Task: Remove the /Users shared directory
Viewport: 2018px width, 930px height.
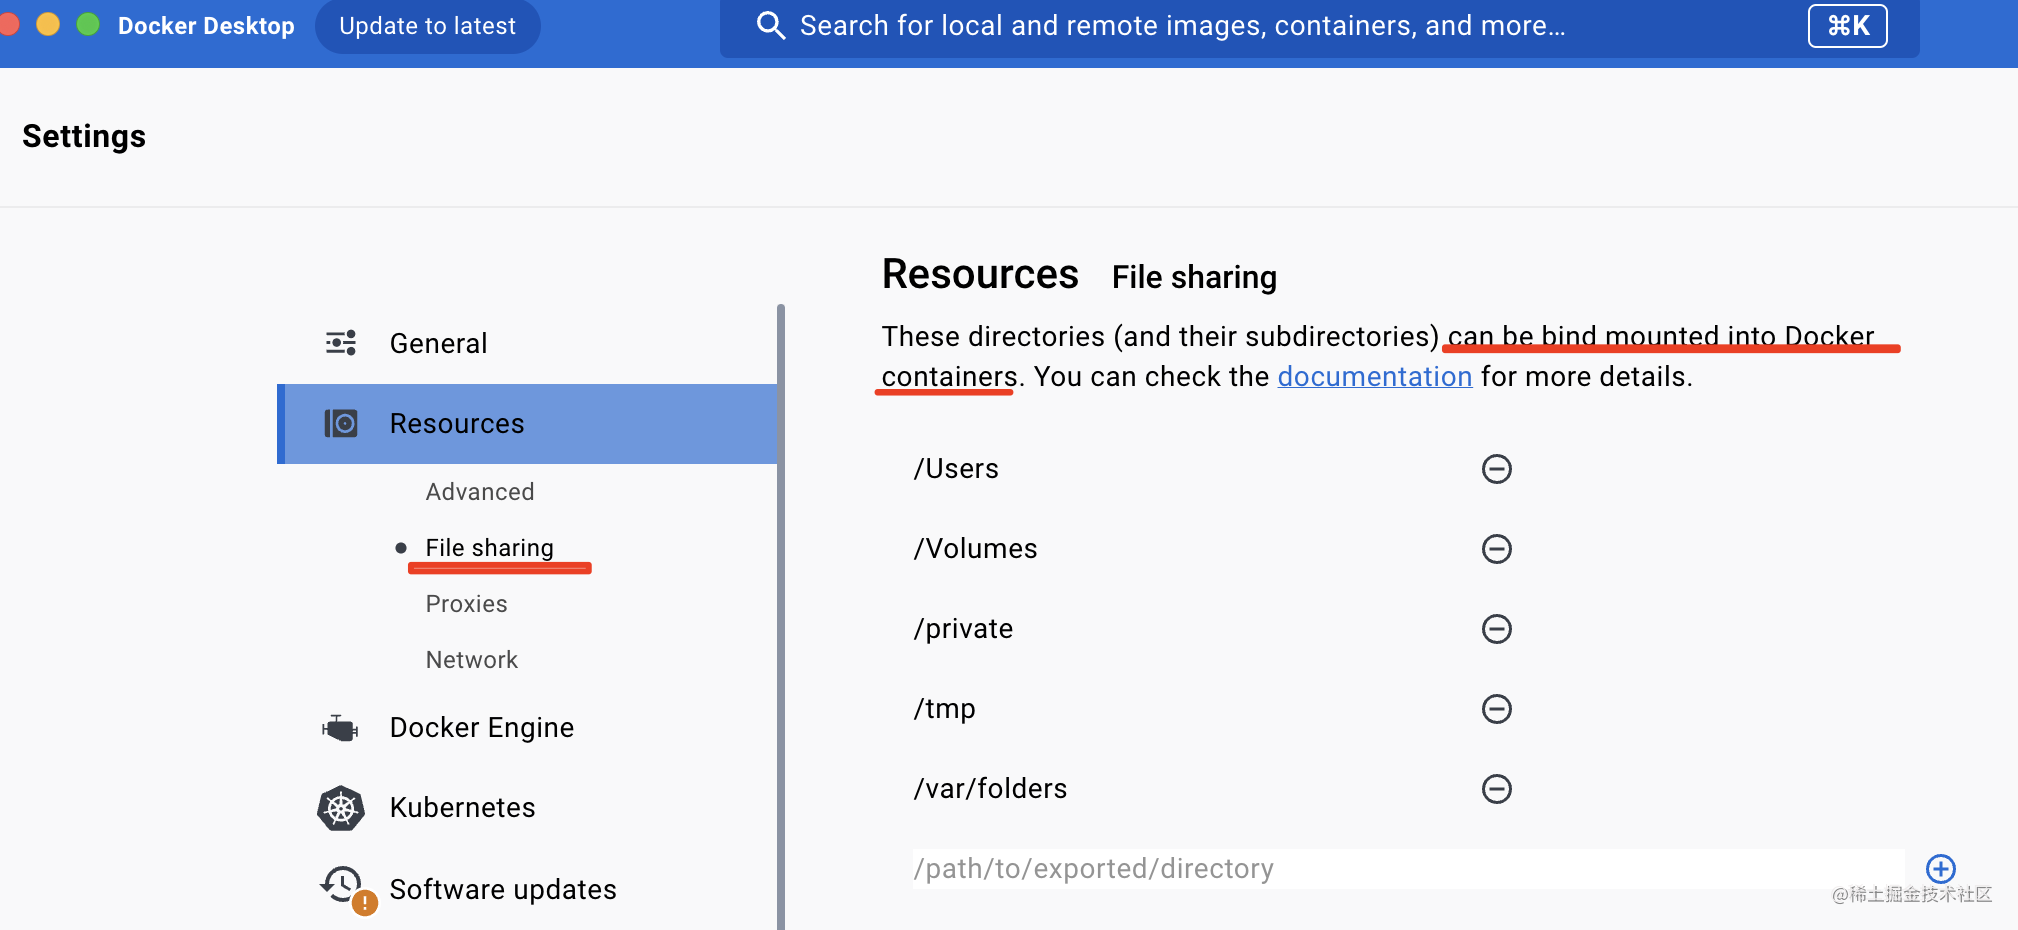Action: tap(1496, 469)
